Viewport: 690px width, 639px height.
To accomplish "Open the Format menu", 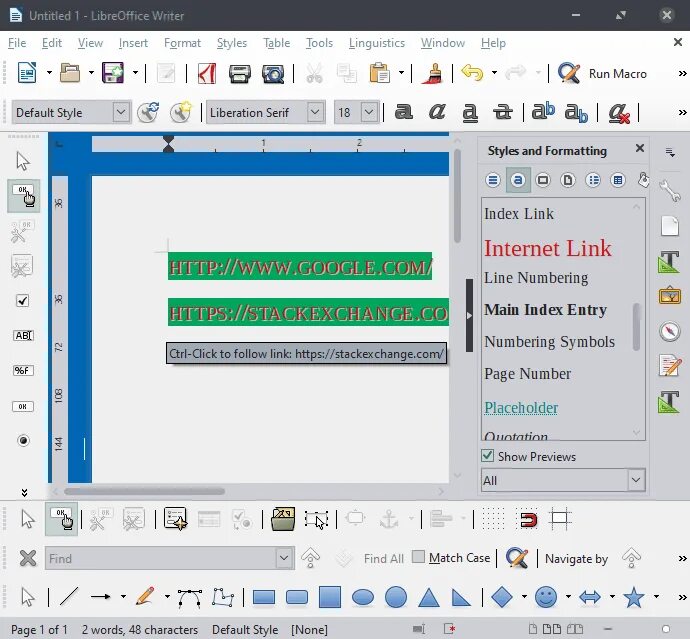I will coord(182,43).
